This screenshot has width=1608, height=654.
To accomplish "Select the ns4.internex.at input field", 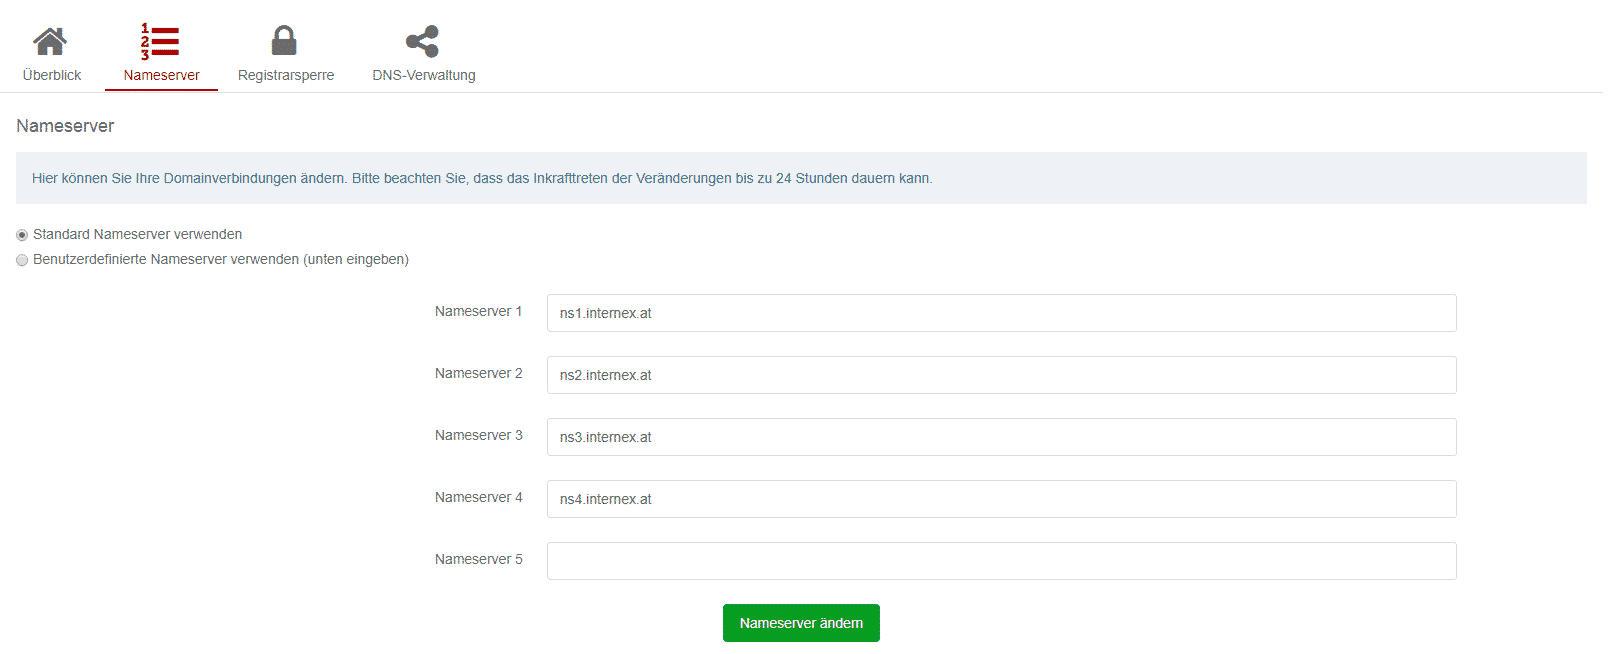I will tap(1001, 499).
